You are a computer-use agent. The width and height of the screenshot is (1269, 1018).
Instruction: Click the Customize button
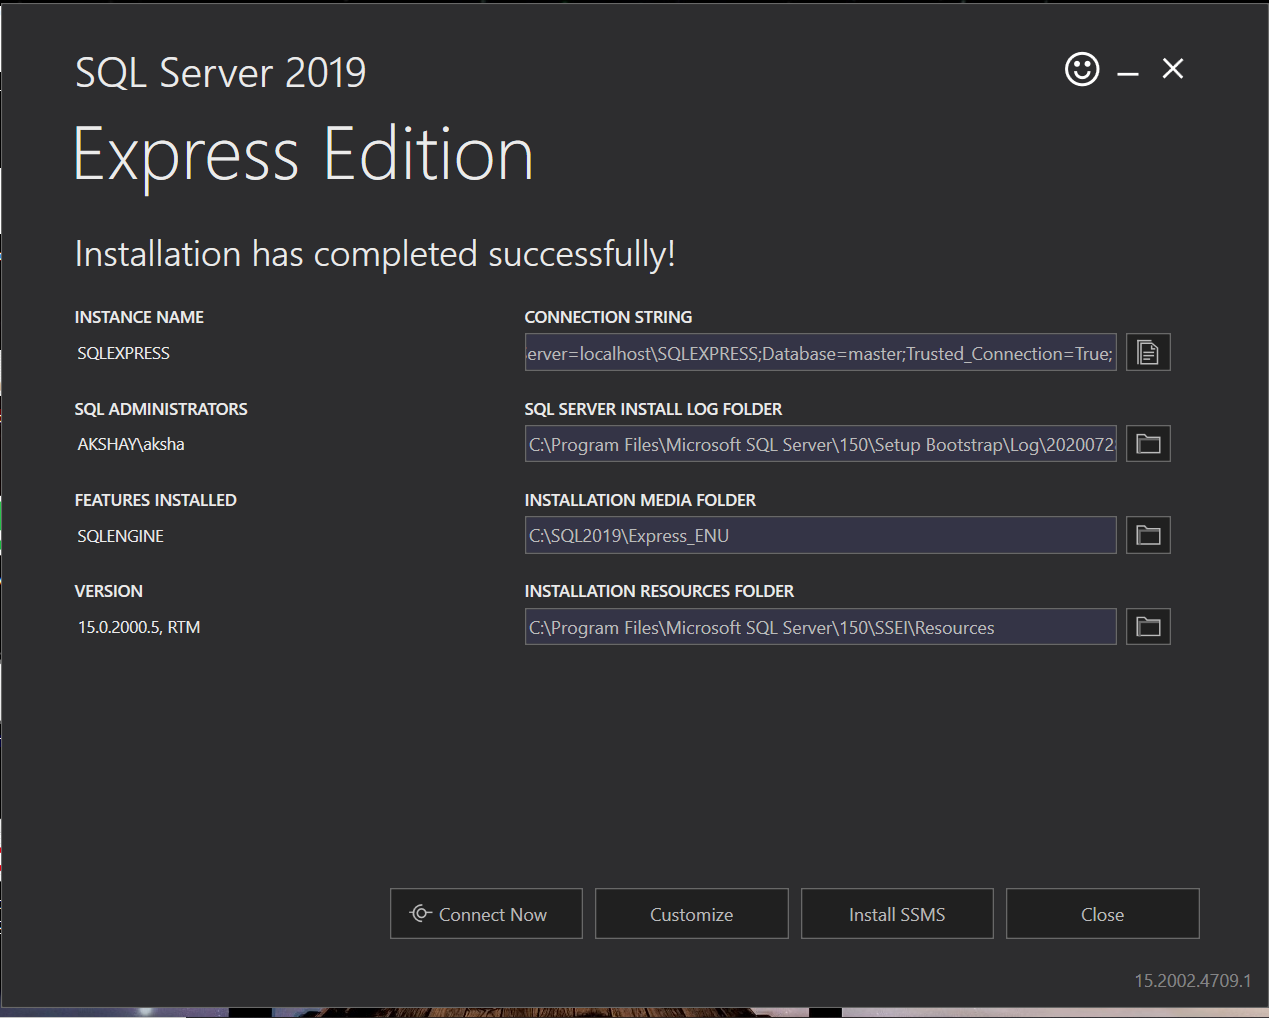(x=692, y=914)
